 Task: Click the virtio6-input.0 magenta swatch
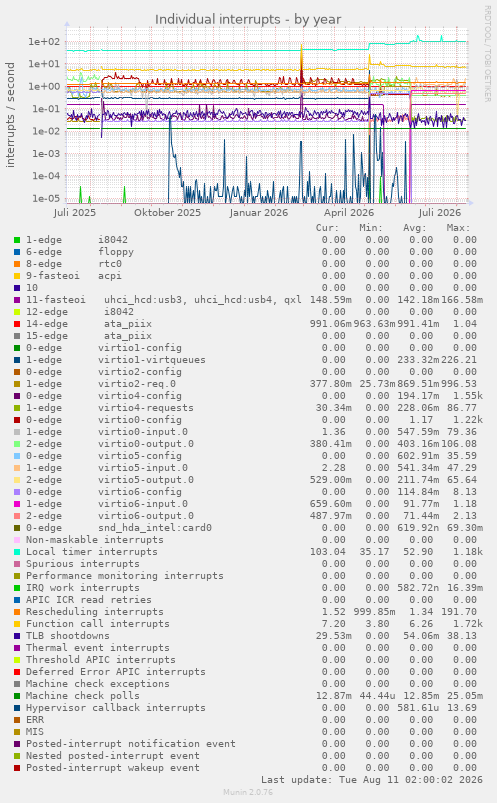(17, 504)
